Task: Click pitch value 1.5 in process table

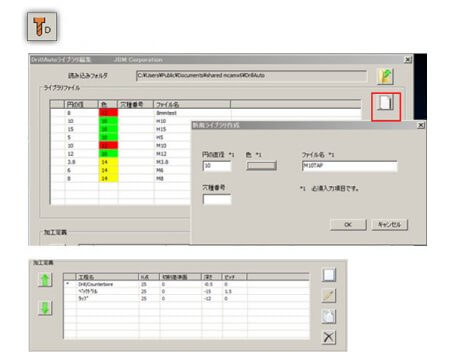Action: click(227, 292)
